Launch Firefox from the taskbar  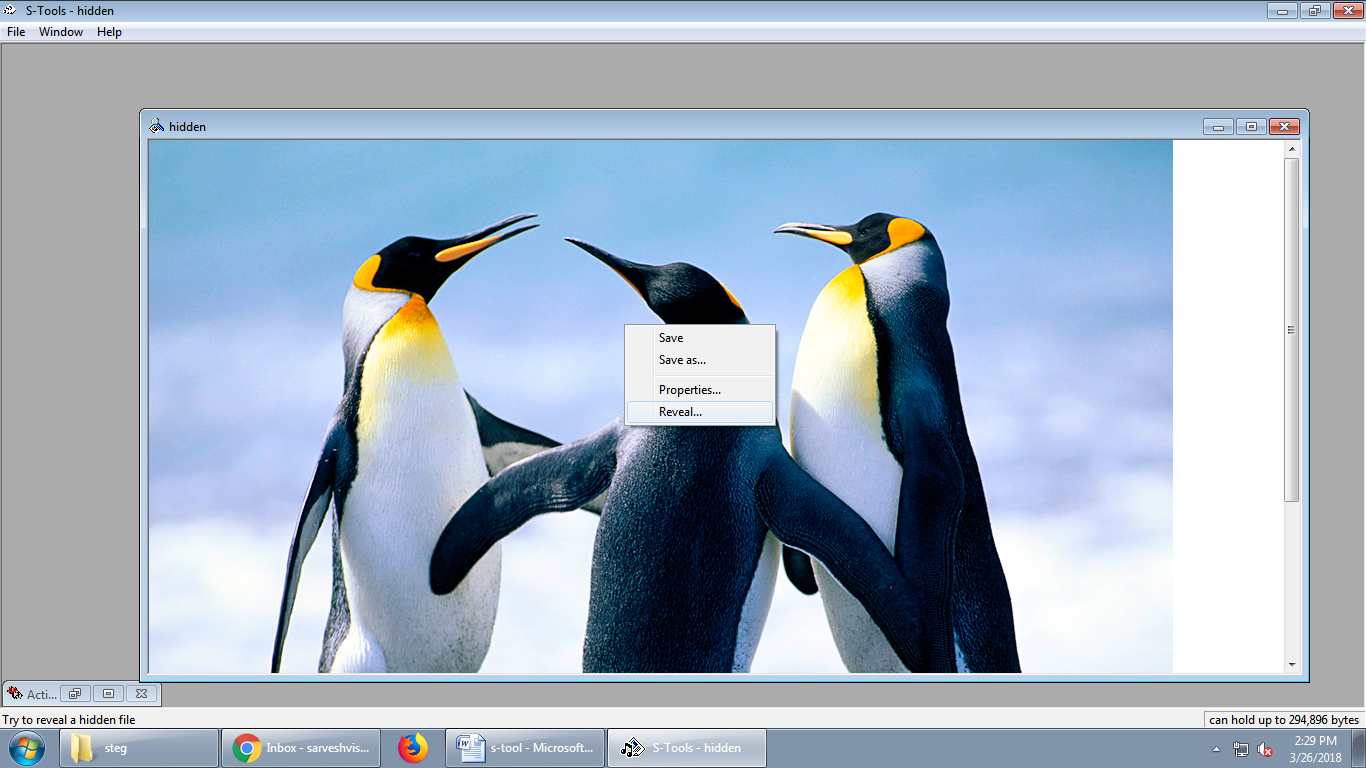click(x=412, y=748)
